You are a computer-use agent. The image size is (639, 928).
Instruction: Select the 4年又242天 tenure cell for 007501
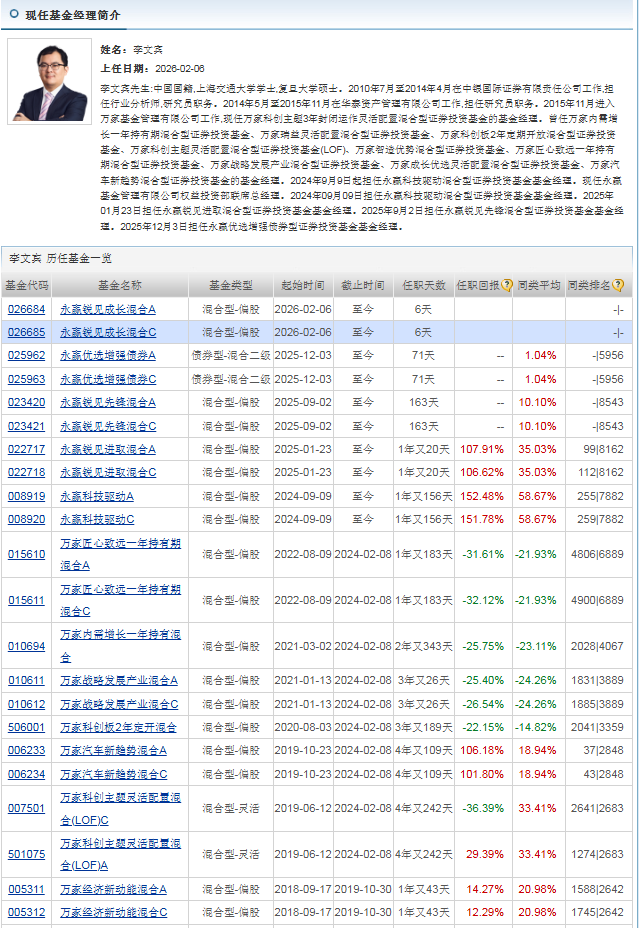(424, 808)
